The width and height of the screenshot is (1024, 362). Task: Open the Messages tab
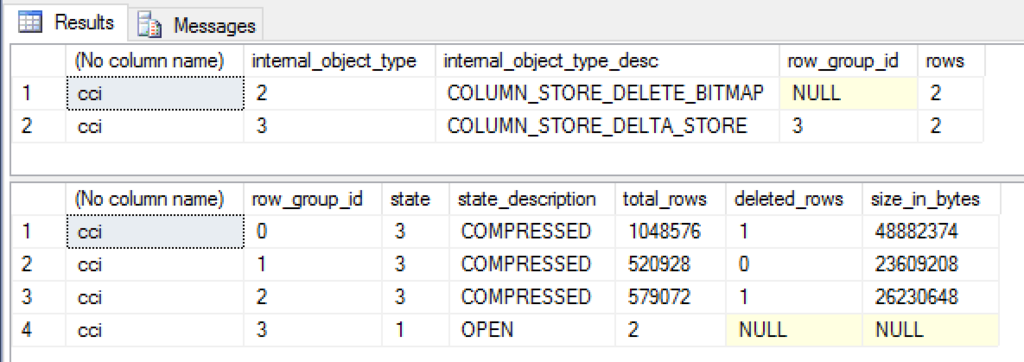tap(196, 25)
